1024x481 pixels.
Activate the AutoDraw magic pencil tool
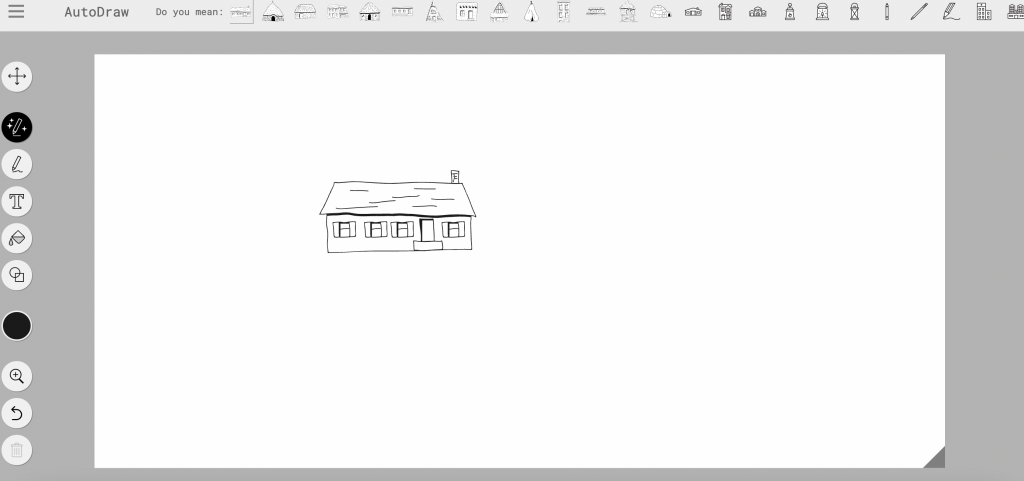pyautogui.click(x=17, y=127)
